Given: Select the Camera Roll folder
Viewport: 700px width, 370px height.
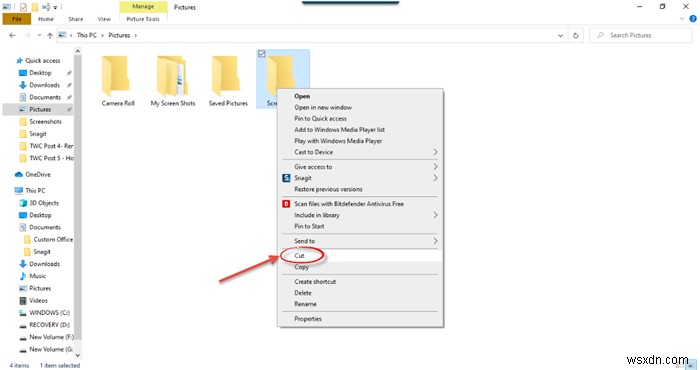Looking at the screenshot, I should pos(118,81).
